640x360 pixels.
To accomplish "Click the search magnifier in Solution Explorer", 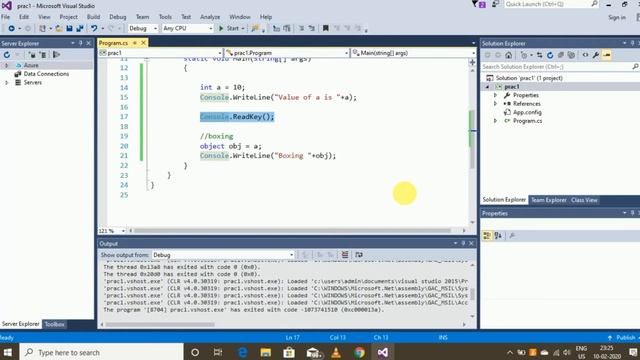I will tap(635, 67).
